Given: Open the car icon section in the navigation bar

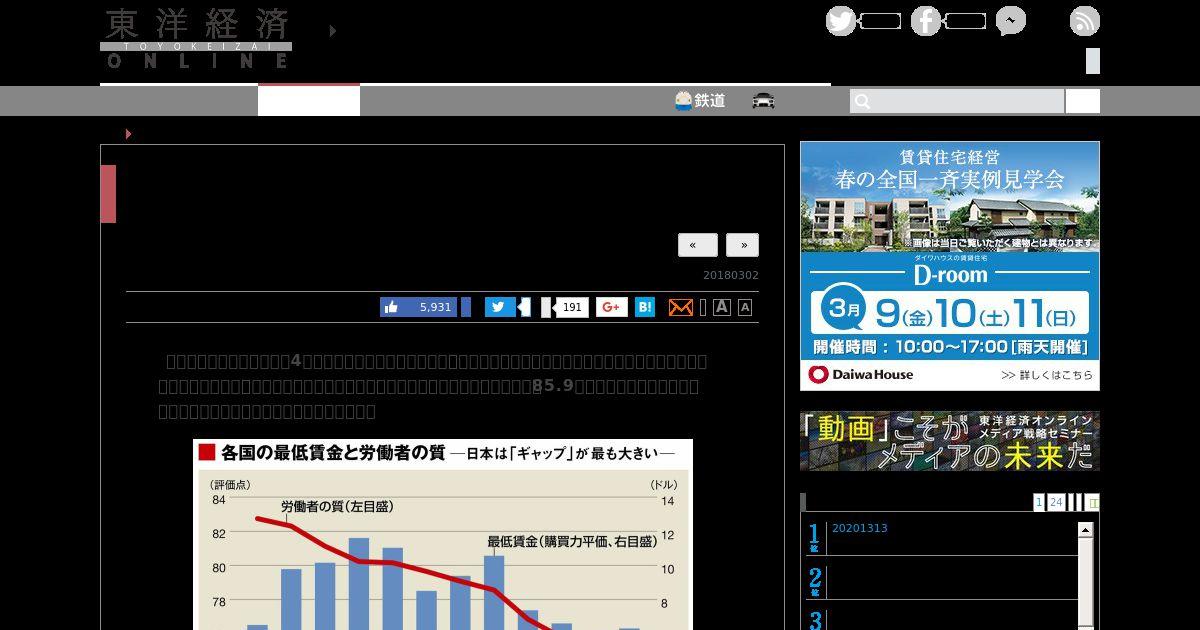Looking at the screenshot, I should coord(764,100).
